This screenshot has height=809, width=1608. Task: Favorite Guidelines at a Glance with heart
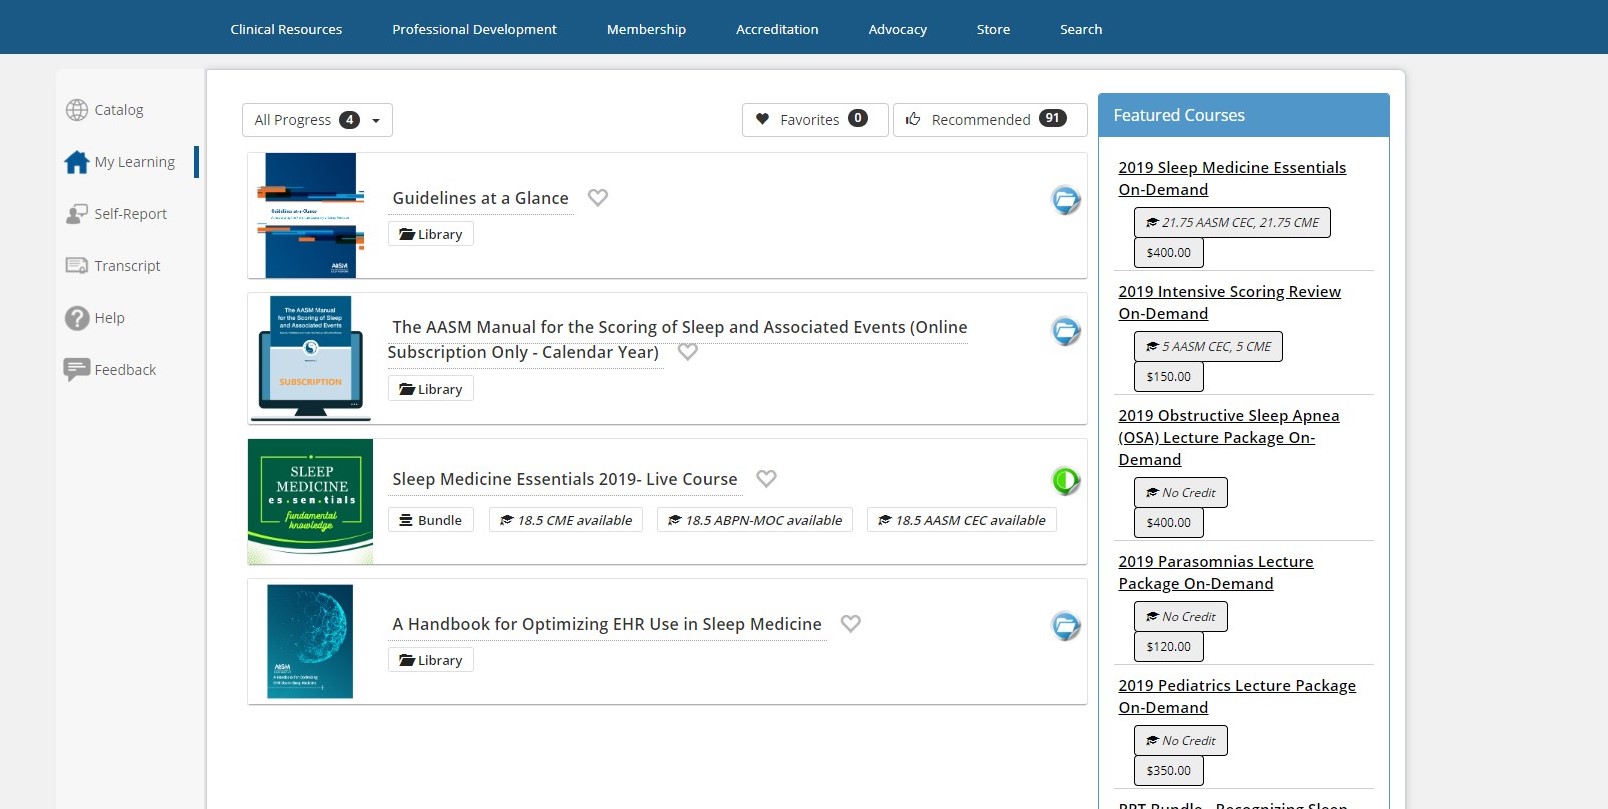(x=598, y=198)
